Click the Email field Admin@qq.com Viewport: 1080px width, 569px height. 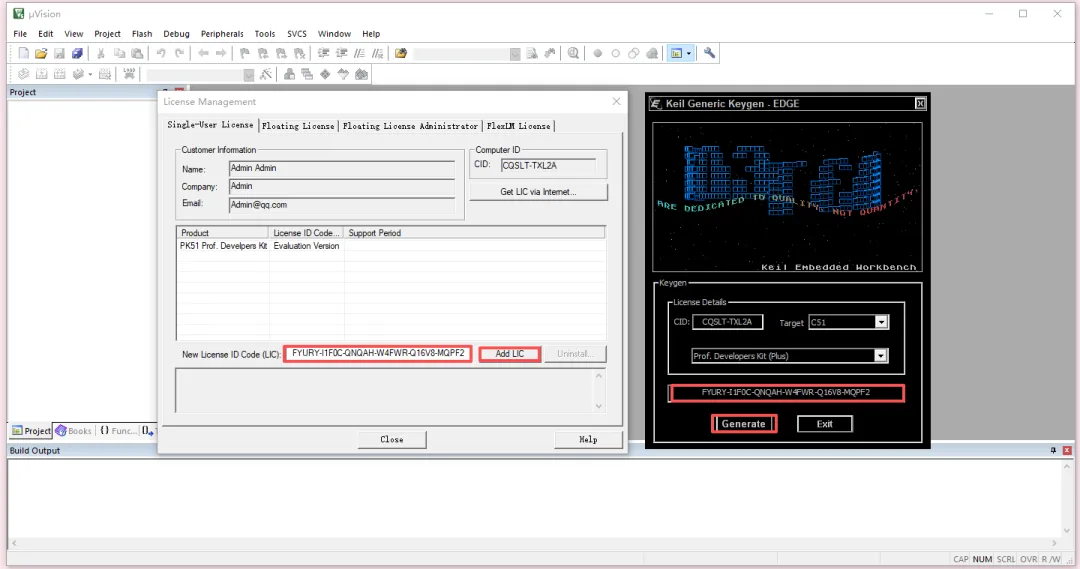[x=342, y=205]
